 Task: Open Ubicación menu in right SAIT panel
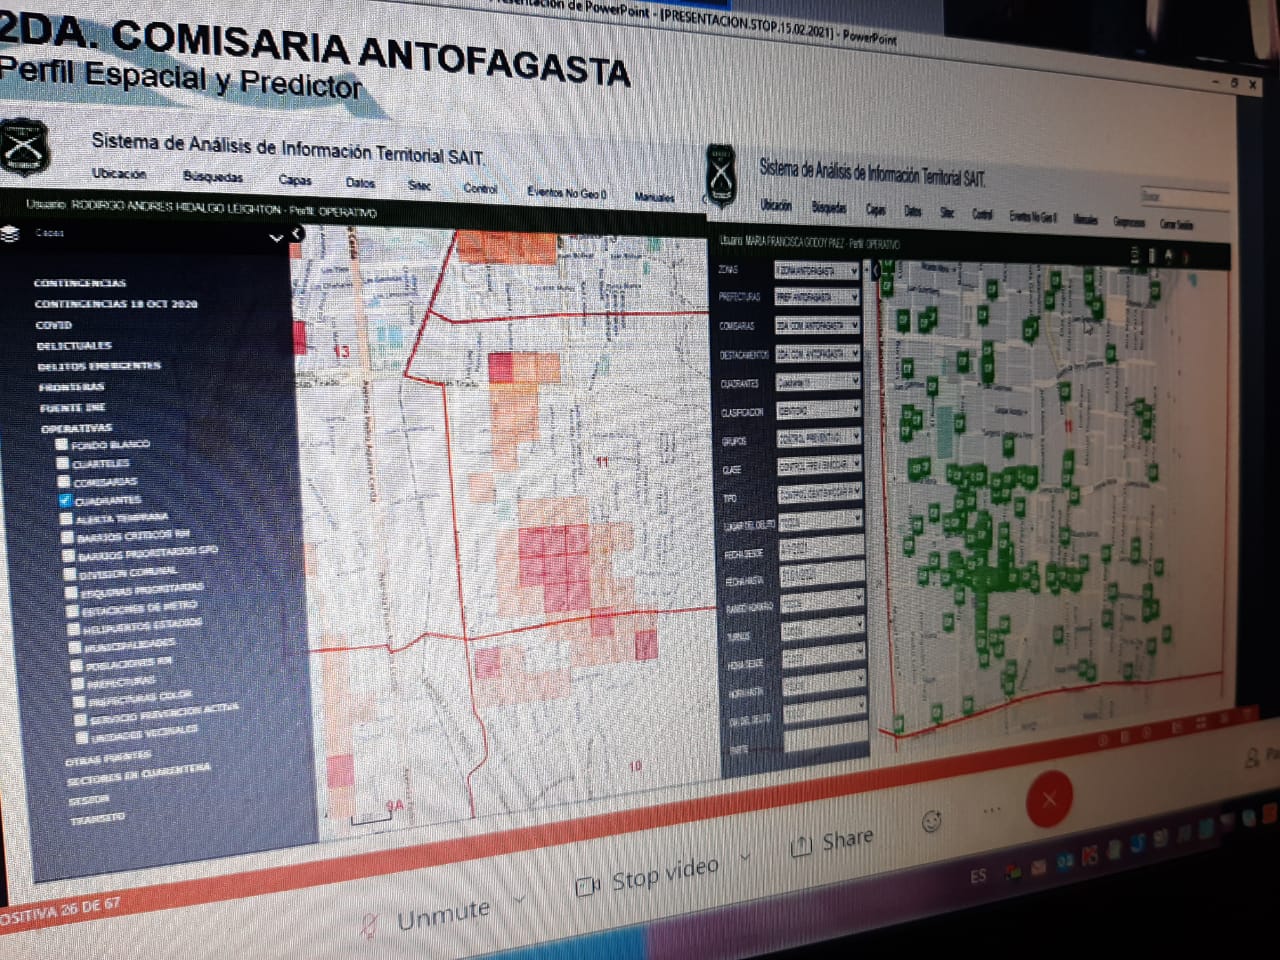coord(776,205)
